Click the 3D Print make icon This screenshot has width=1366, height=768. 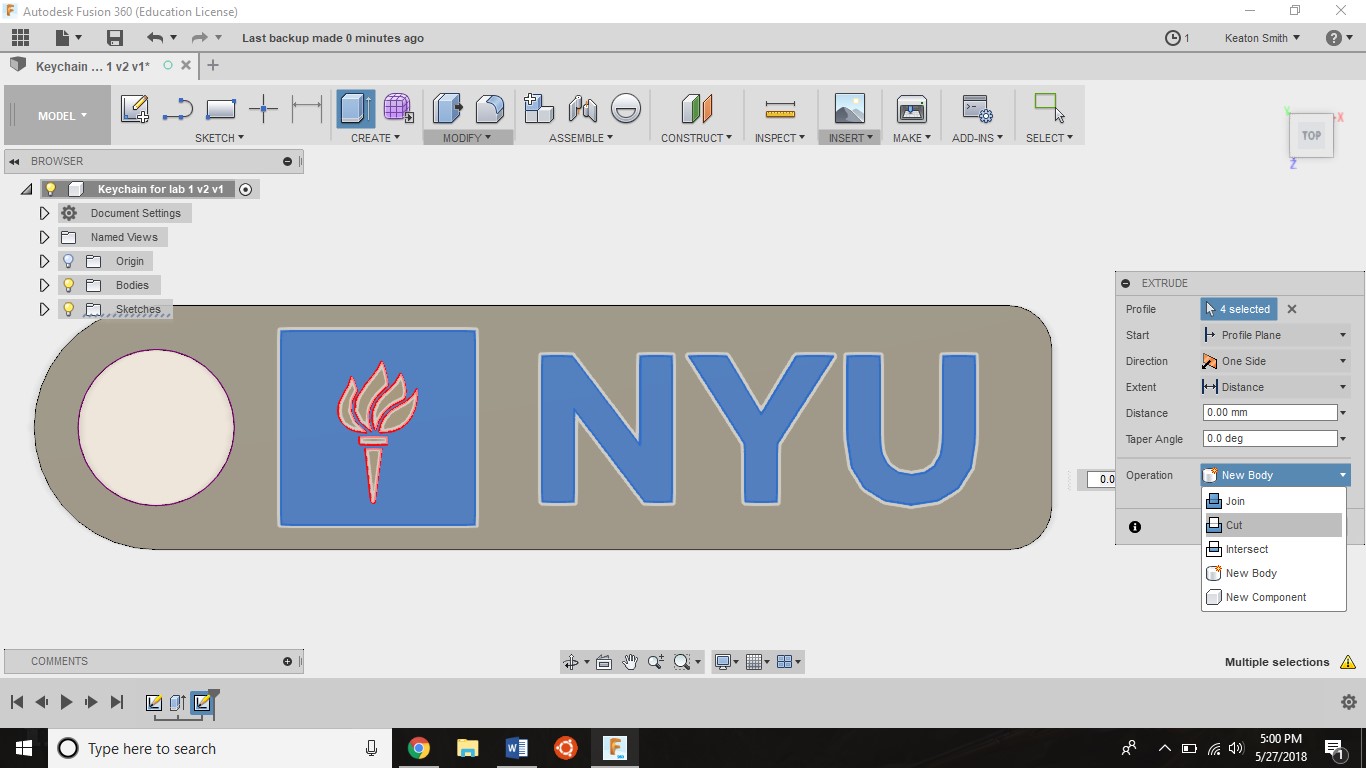(x=912, y=109)
